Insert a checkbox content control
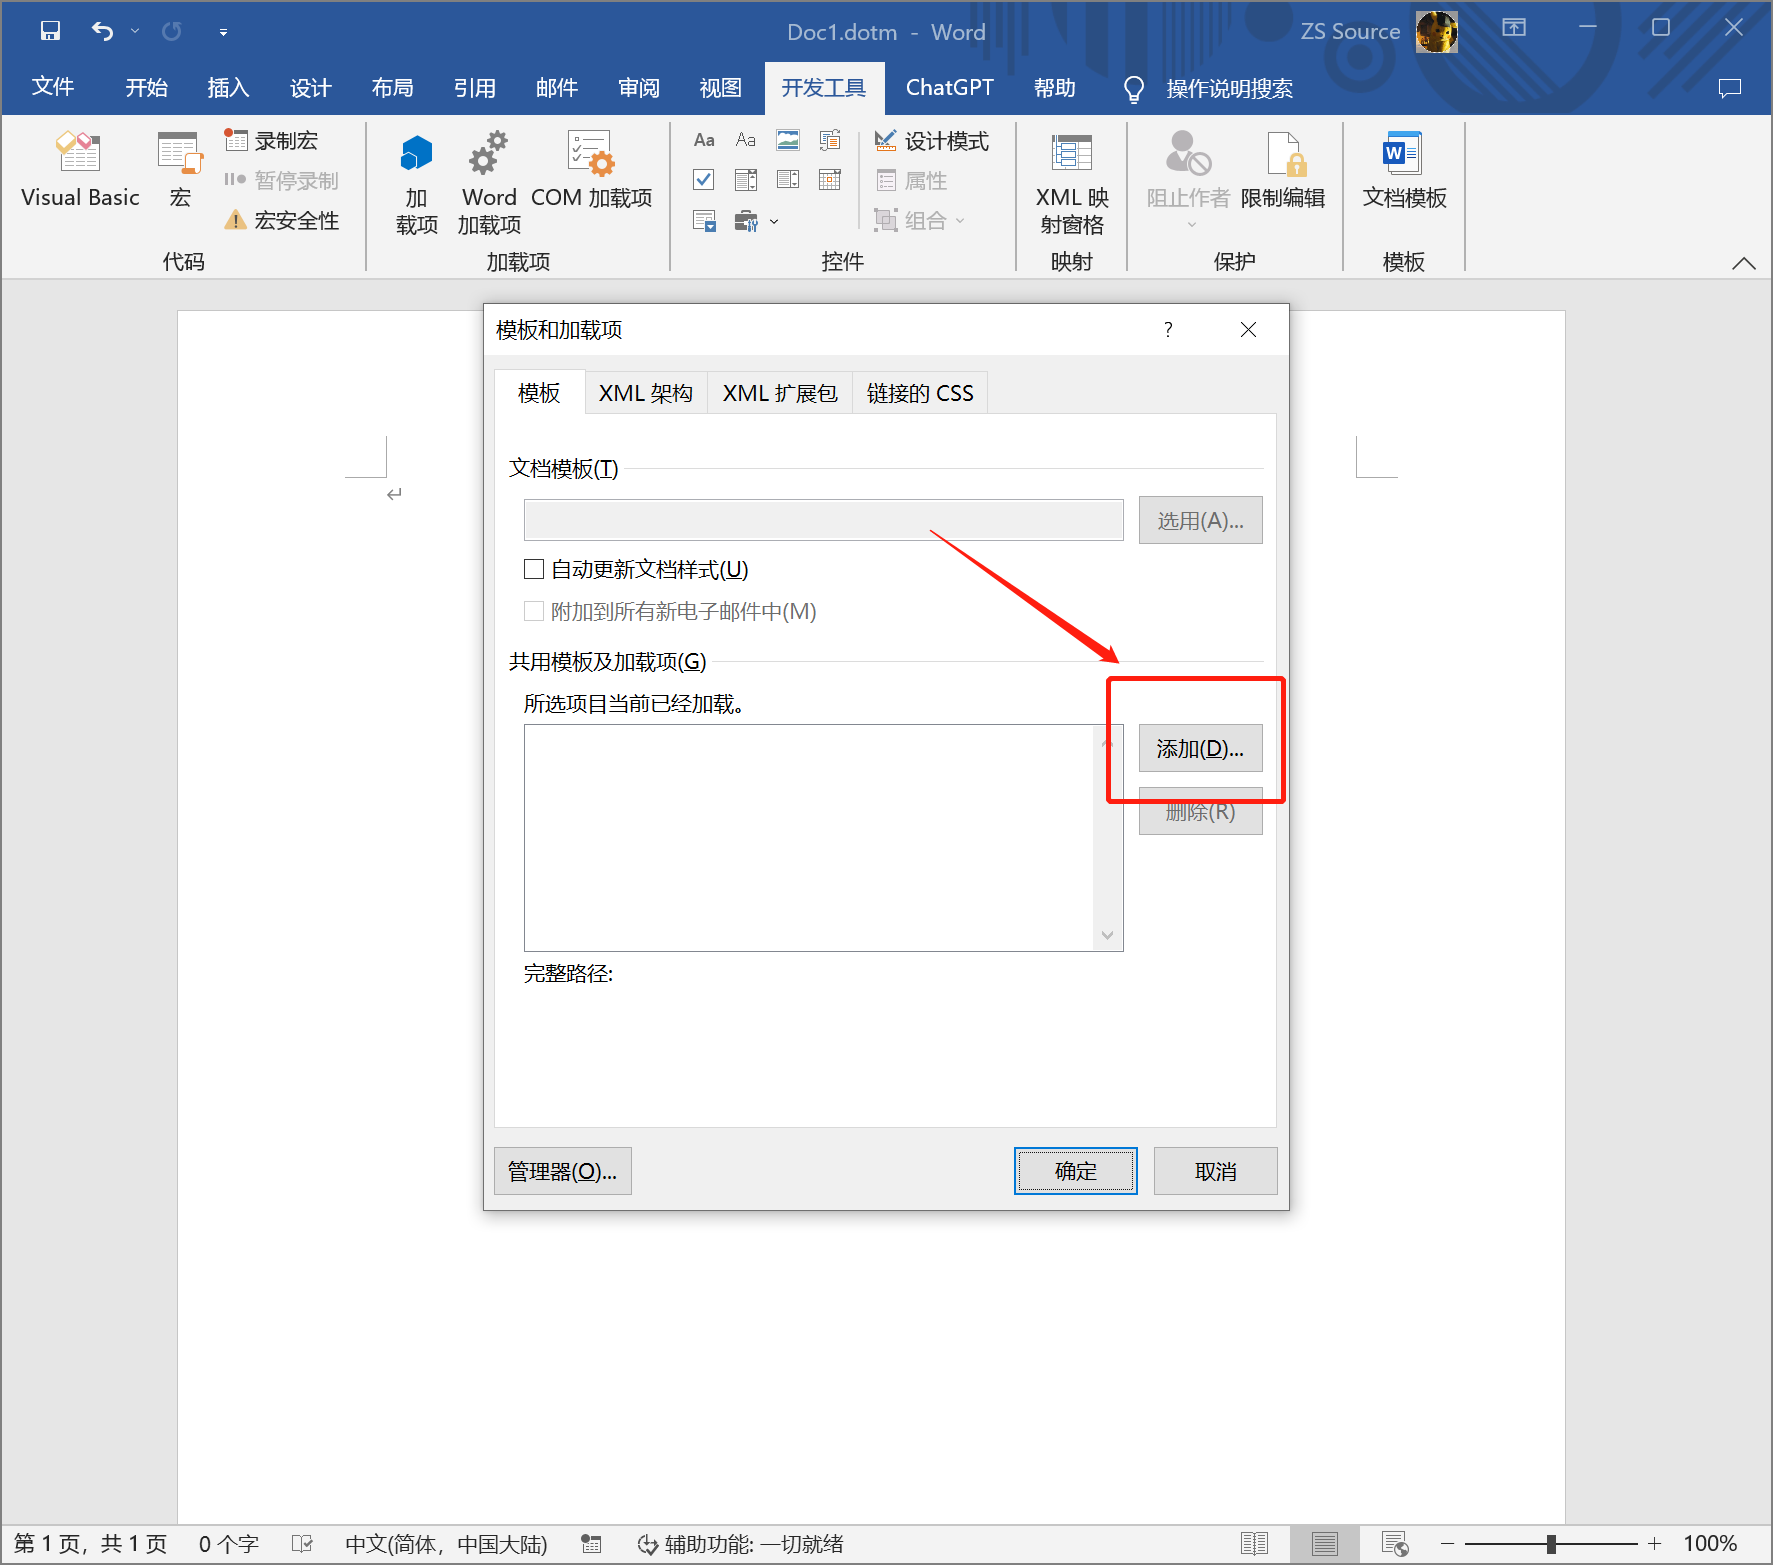 pyautogui.click(x=704, y=180)
